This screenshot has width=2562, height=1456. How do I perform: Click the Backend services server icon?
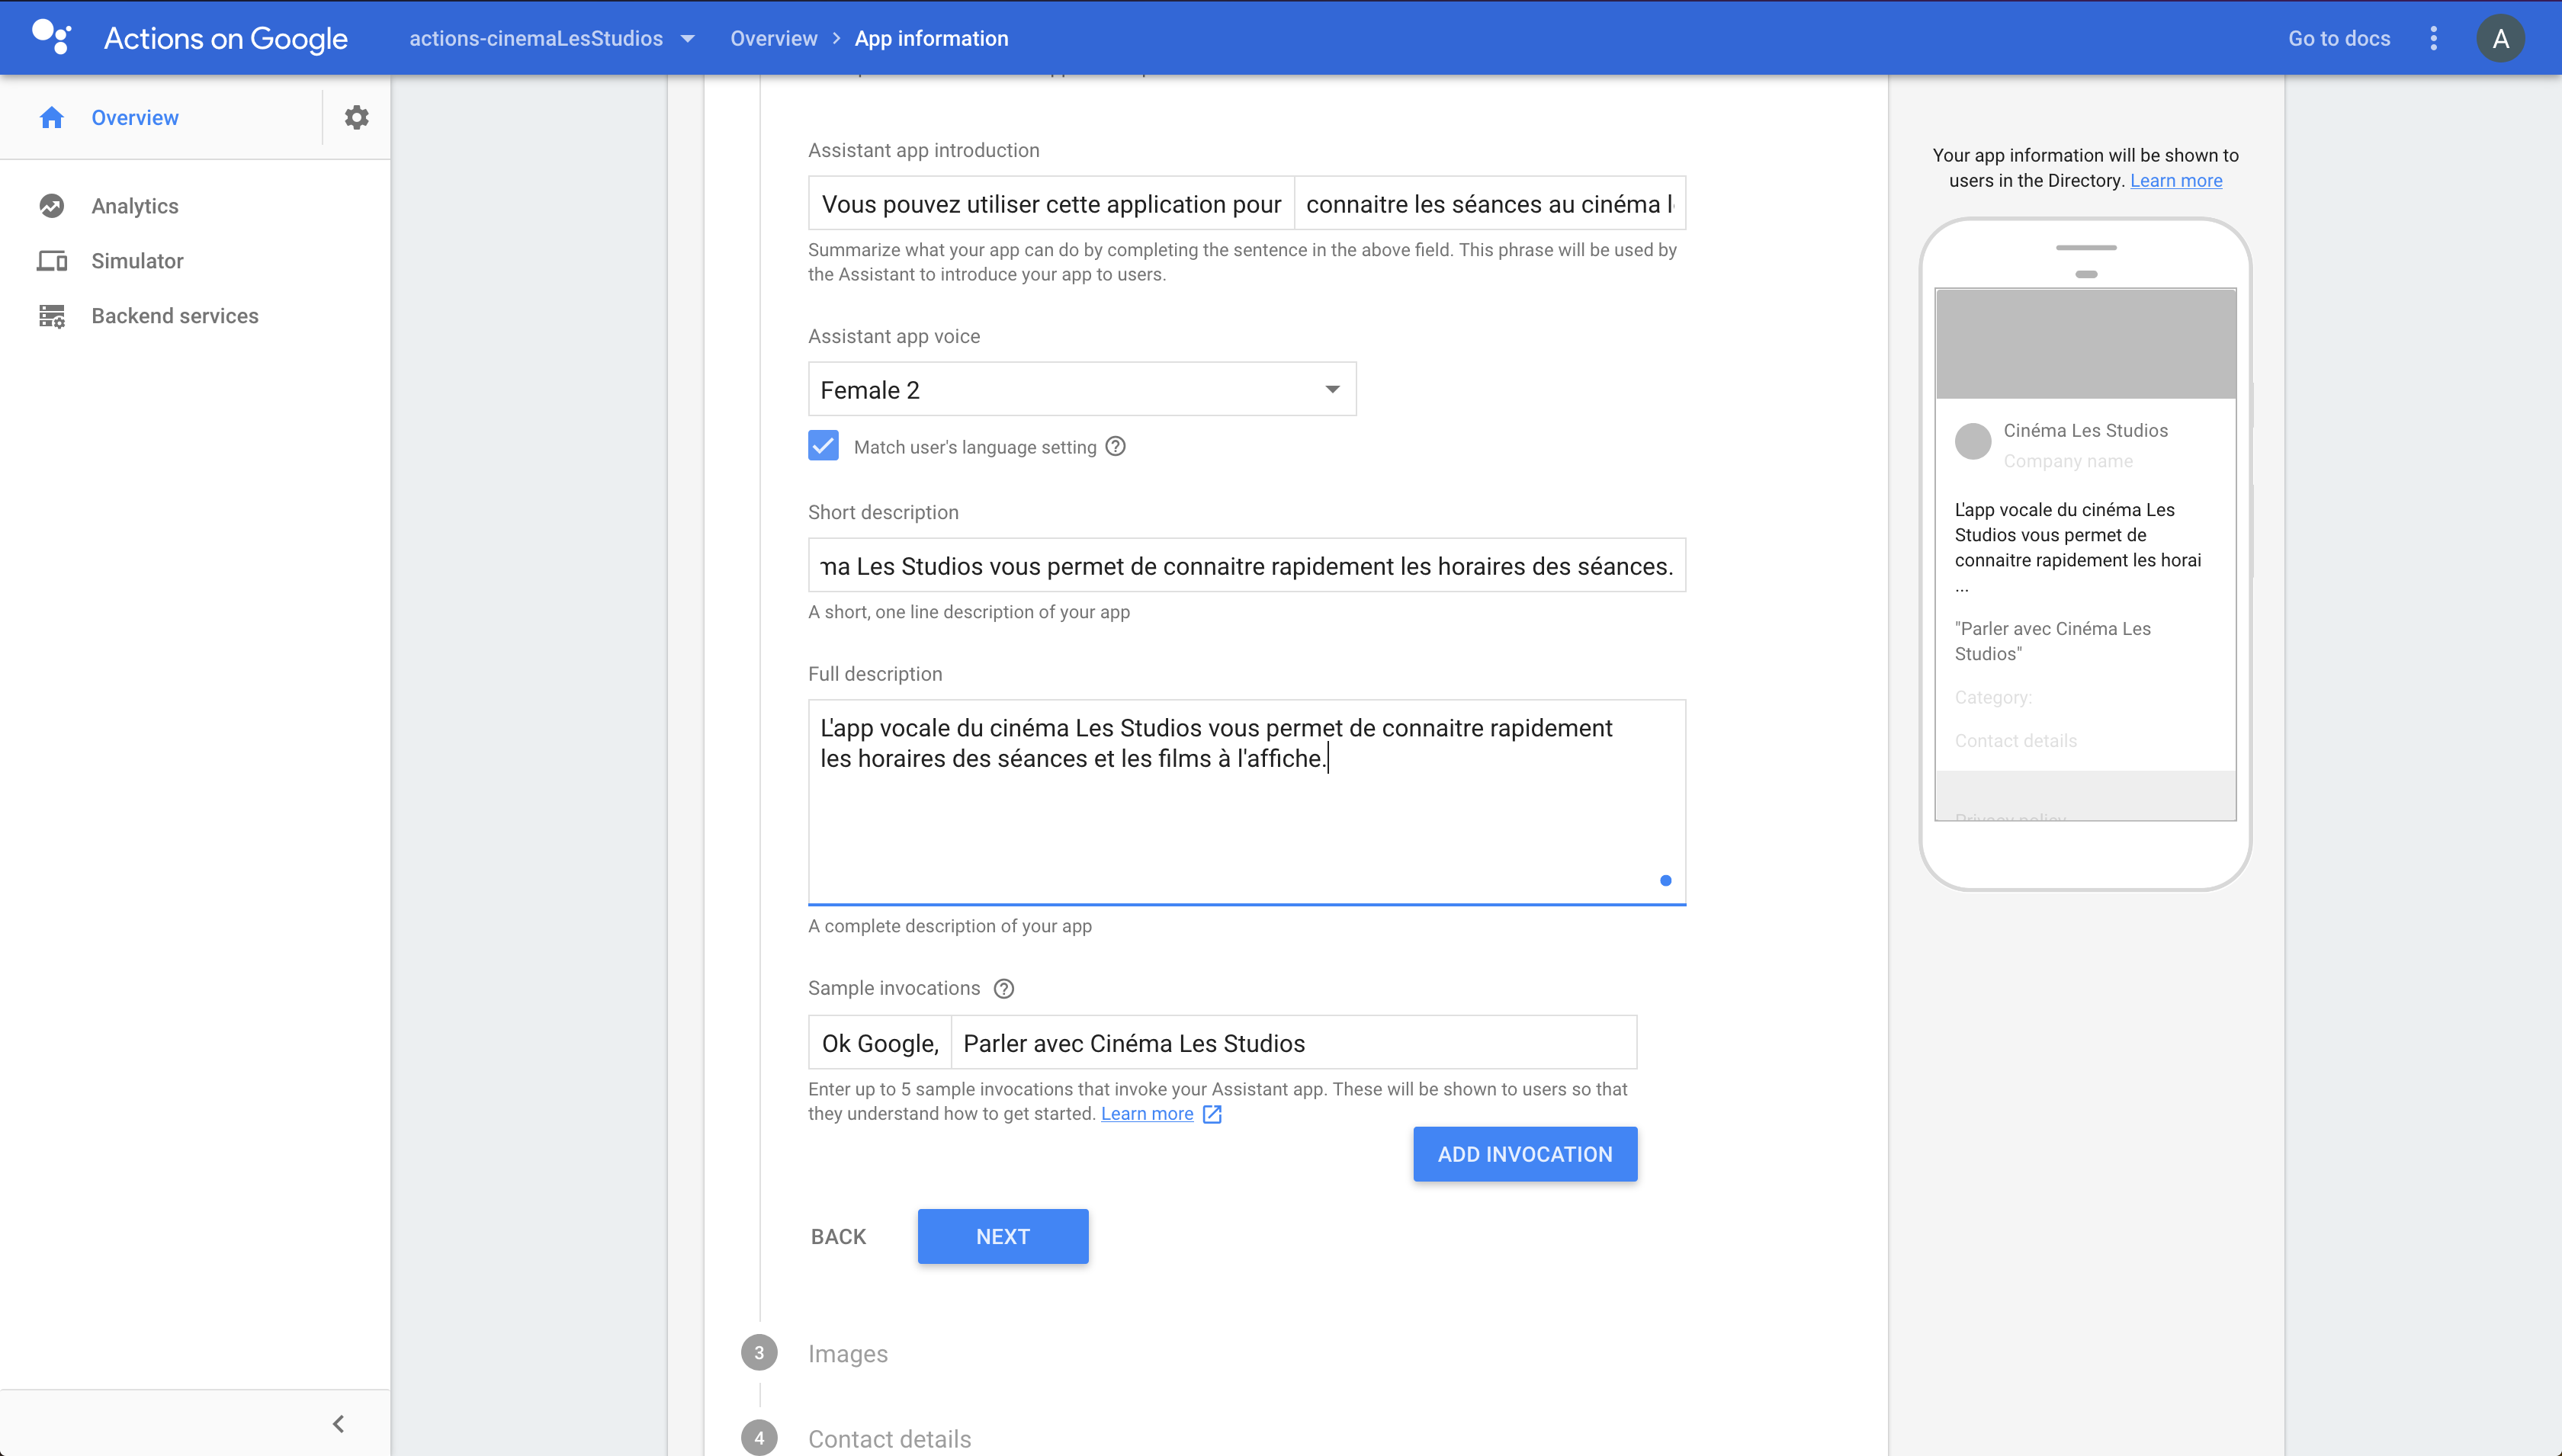(52, 316)
